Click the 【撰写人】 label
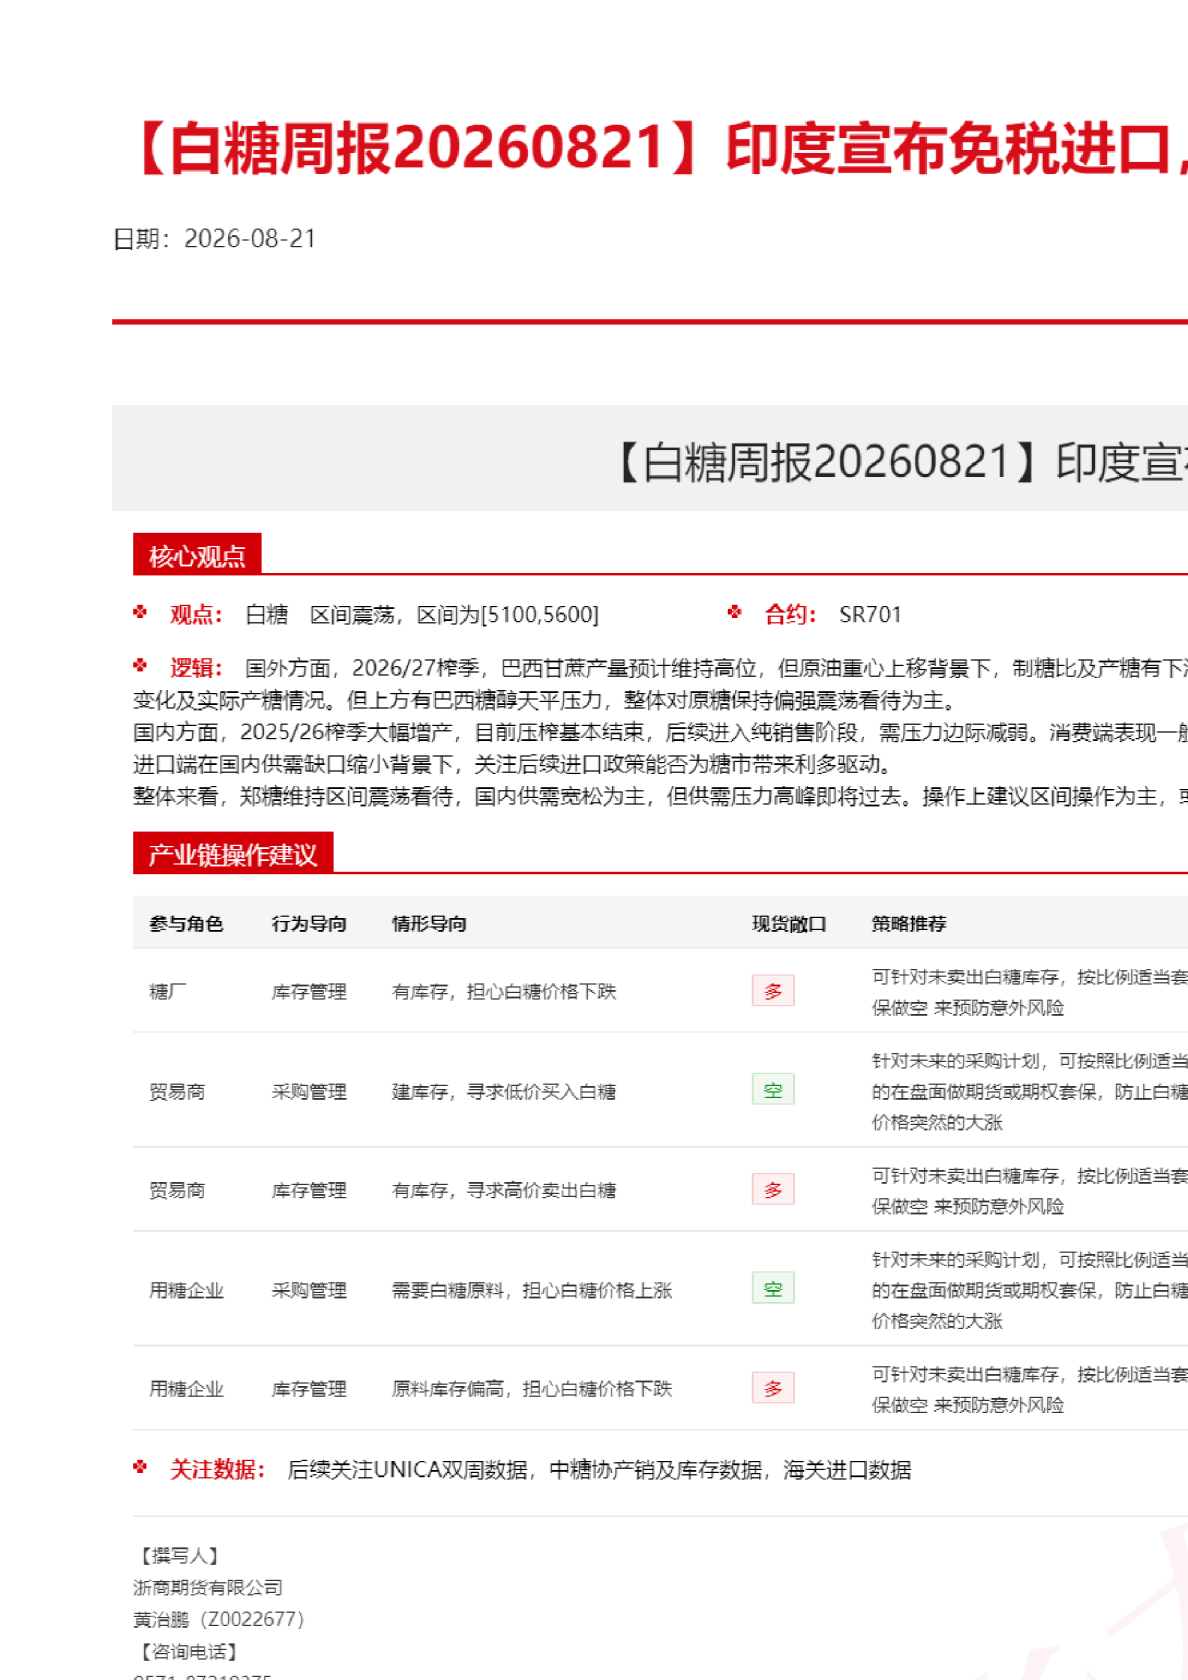Screen dimensions: 1188x1680 tap(177, 1555)
